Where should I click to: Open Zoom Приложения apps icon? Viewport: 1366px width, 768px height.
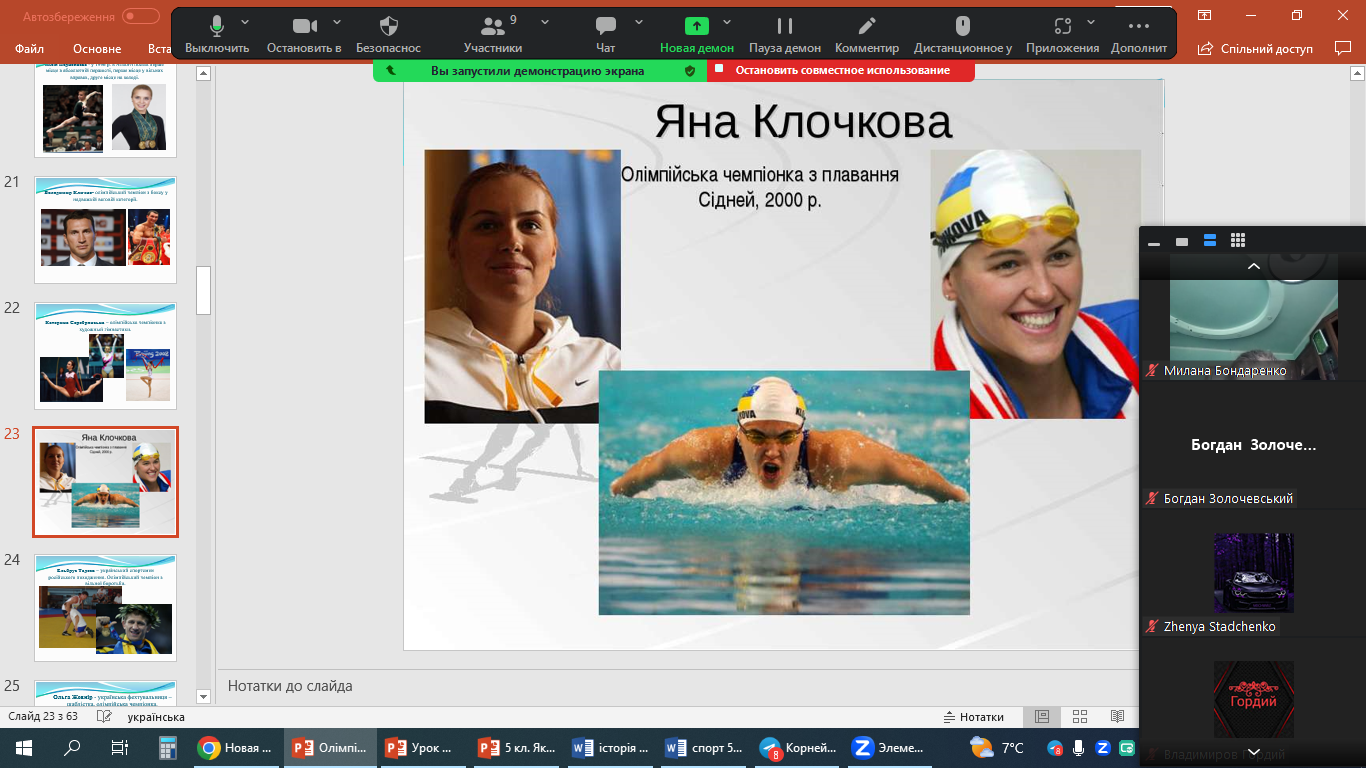click(1062, 35)
